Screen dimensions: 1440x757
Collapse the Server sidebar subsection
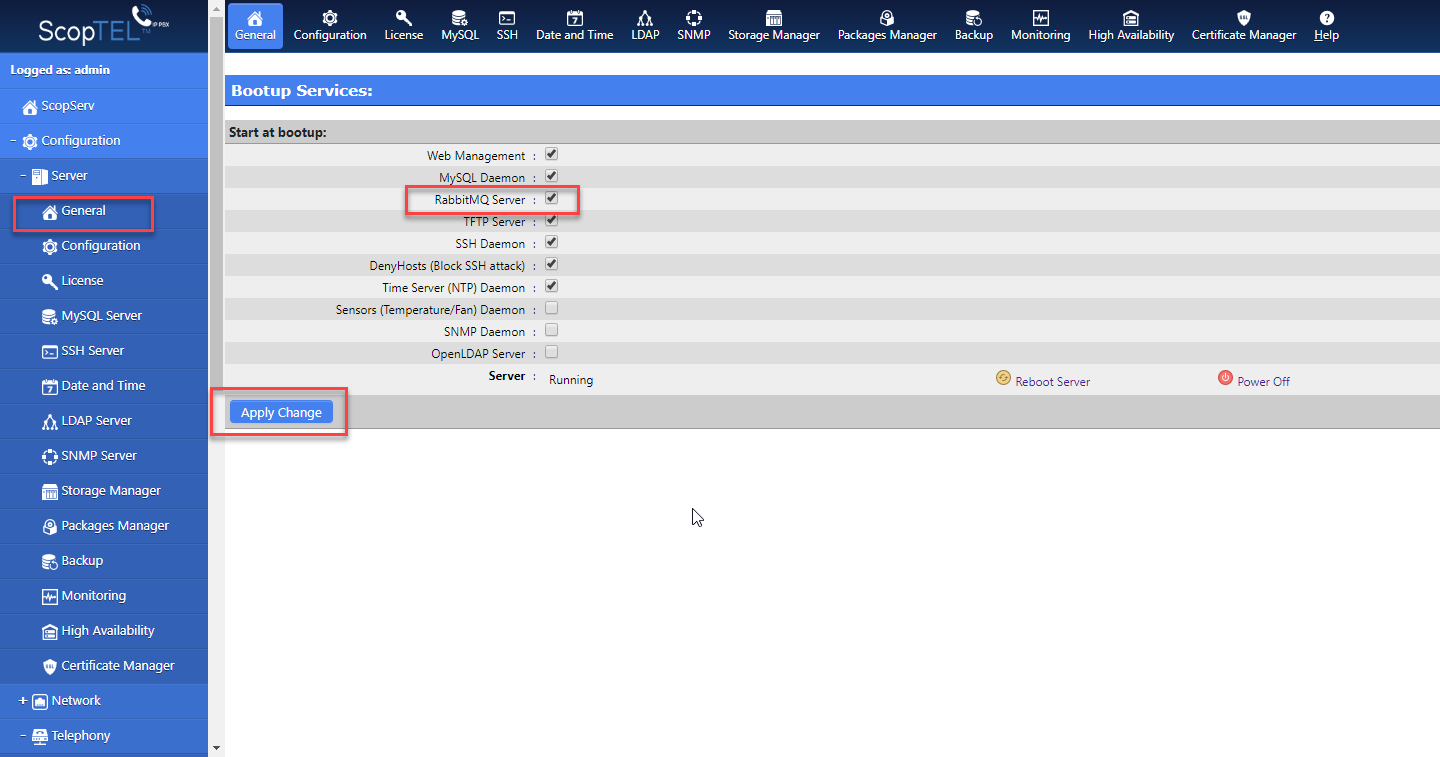click(23, 176)
